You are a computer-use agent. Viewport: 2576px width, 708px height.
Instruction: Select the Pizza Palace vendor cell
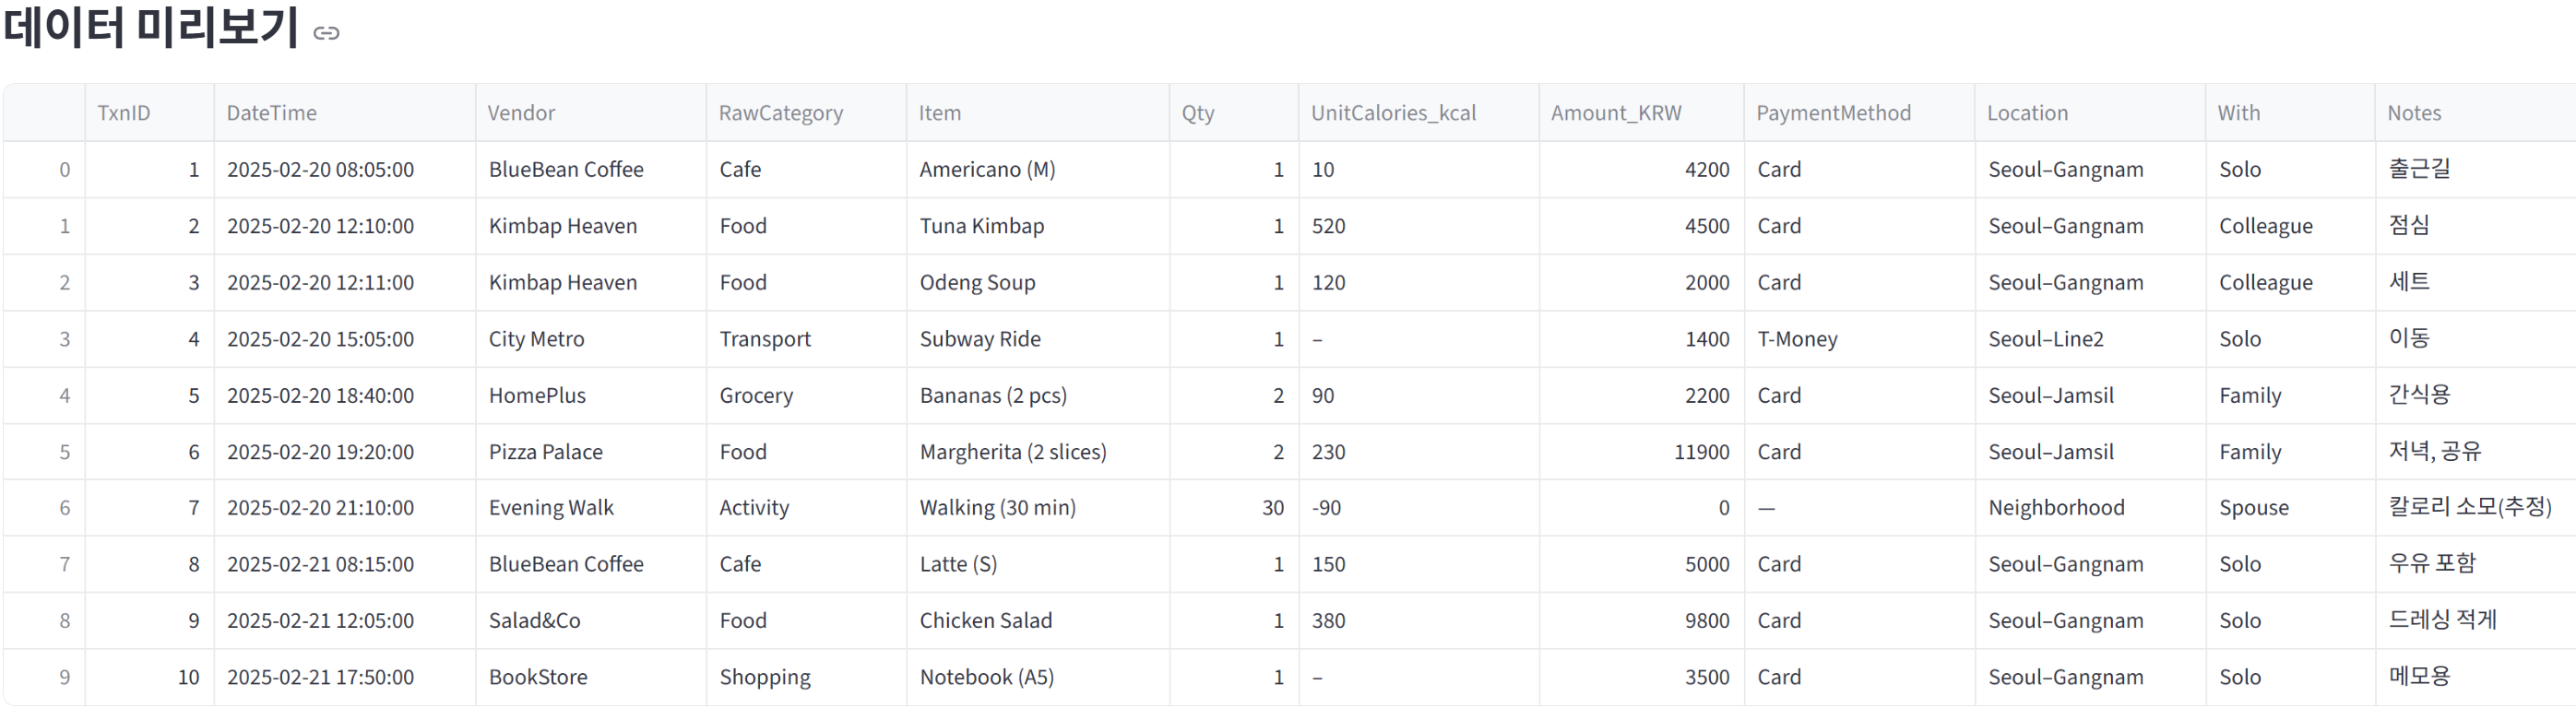(x=545, y=452)
